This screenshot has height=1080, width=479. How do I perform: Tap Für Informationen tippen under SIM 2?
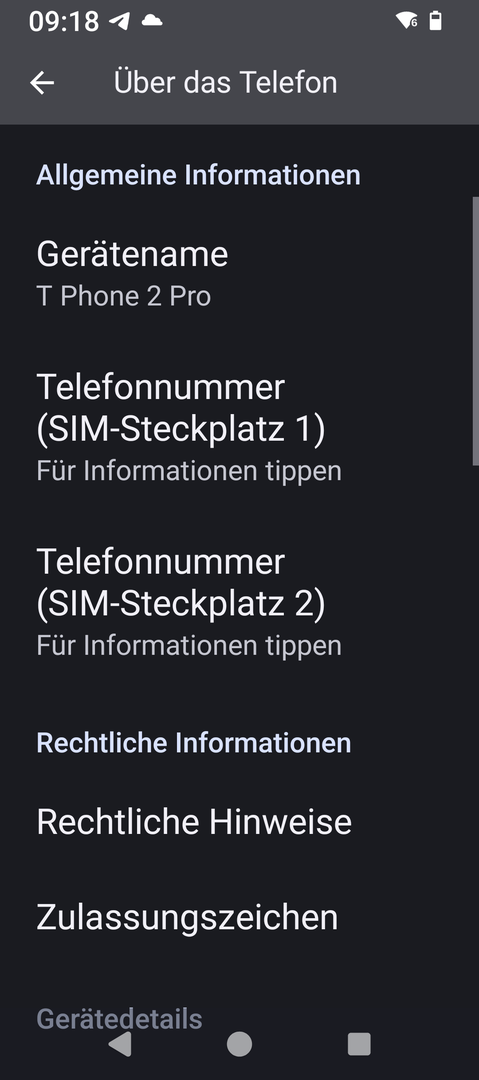[x=189, y=646]
